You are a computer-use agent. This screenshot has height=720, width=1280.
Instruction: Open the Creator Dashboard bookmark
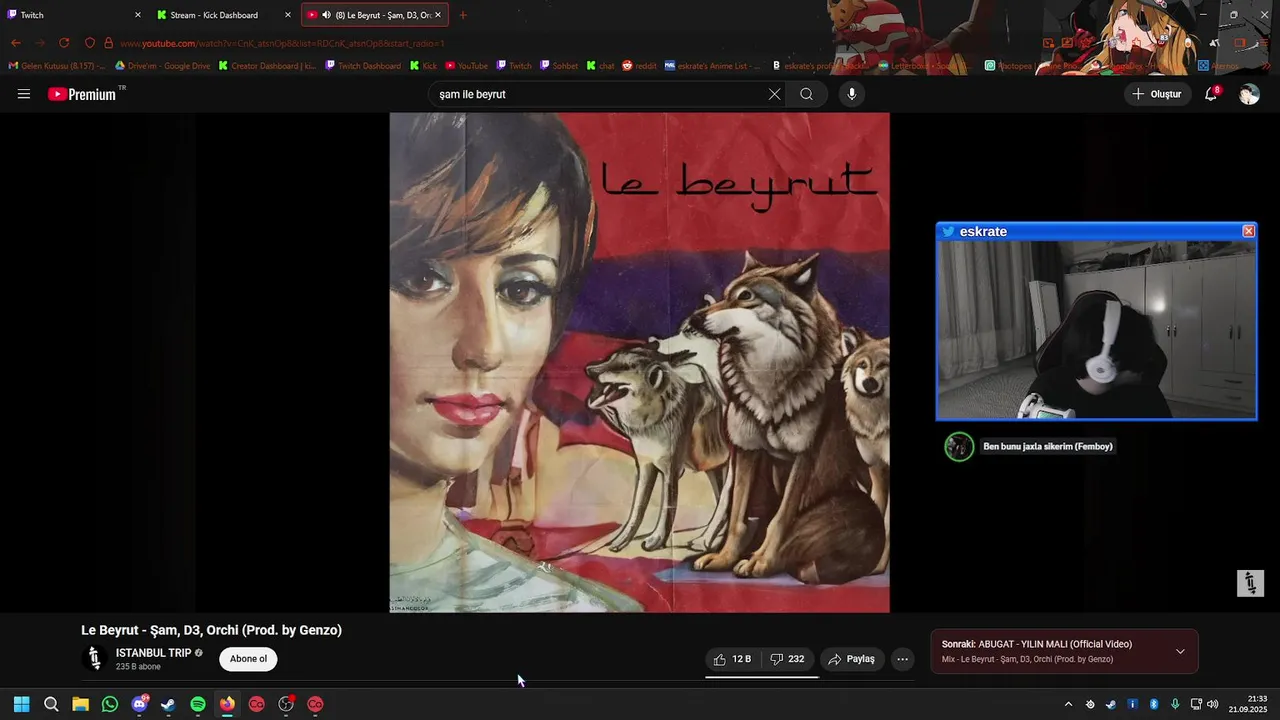(x=266, y=66)
